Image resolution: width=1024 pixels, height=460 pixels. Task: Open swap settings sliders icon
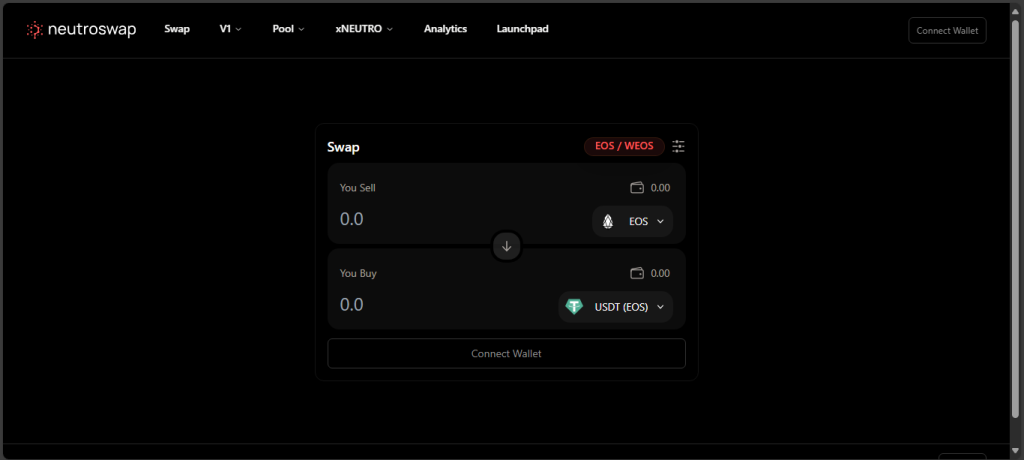point(678,147)
